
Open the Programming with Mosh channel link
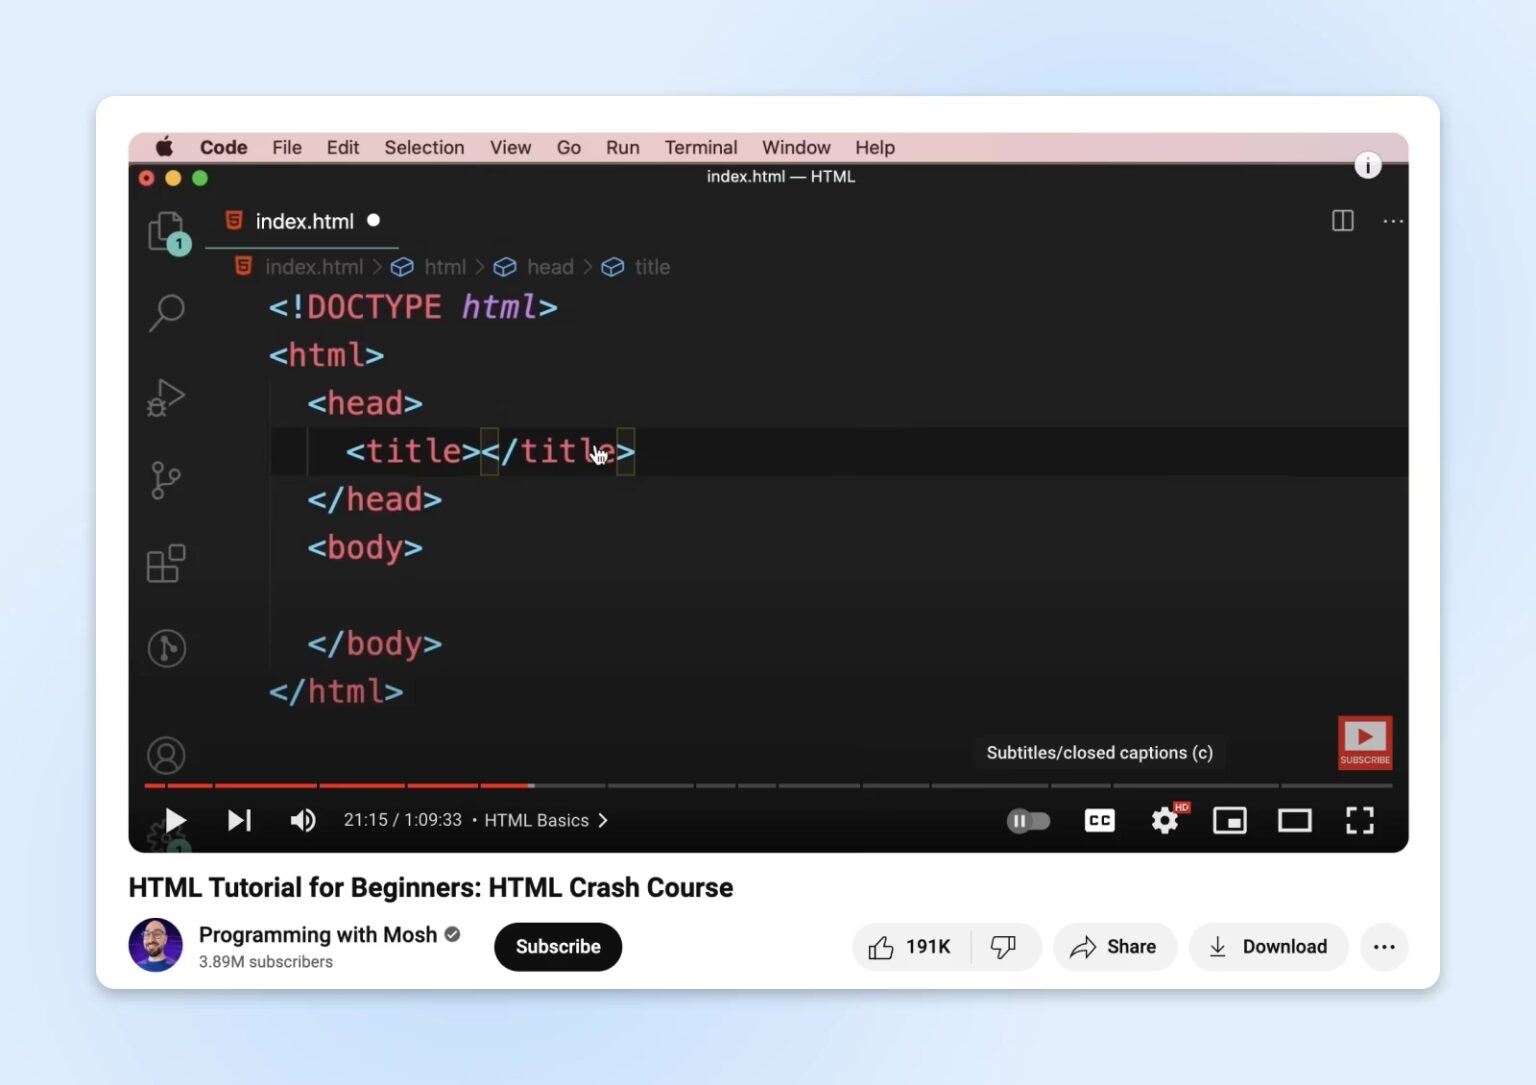318,934
